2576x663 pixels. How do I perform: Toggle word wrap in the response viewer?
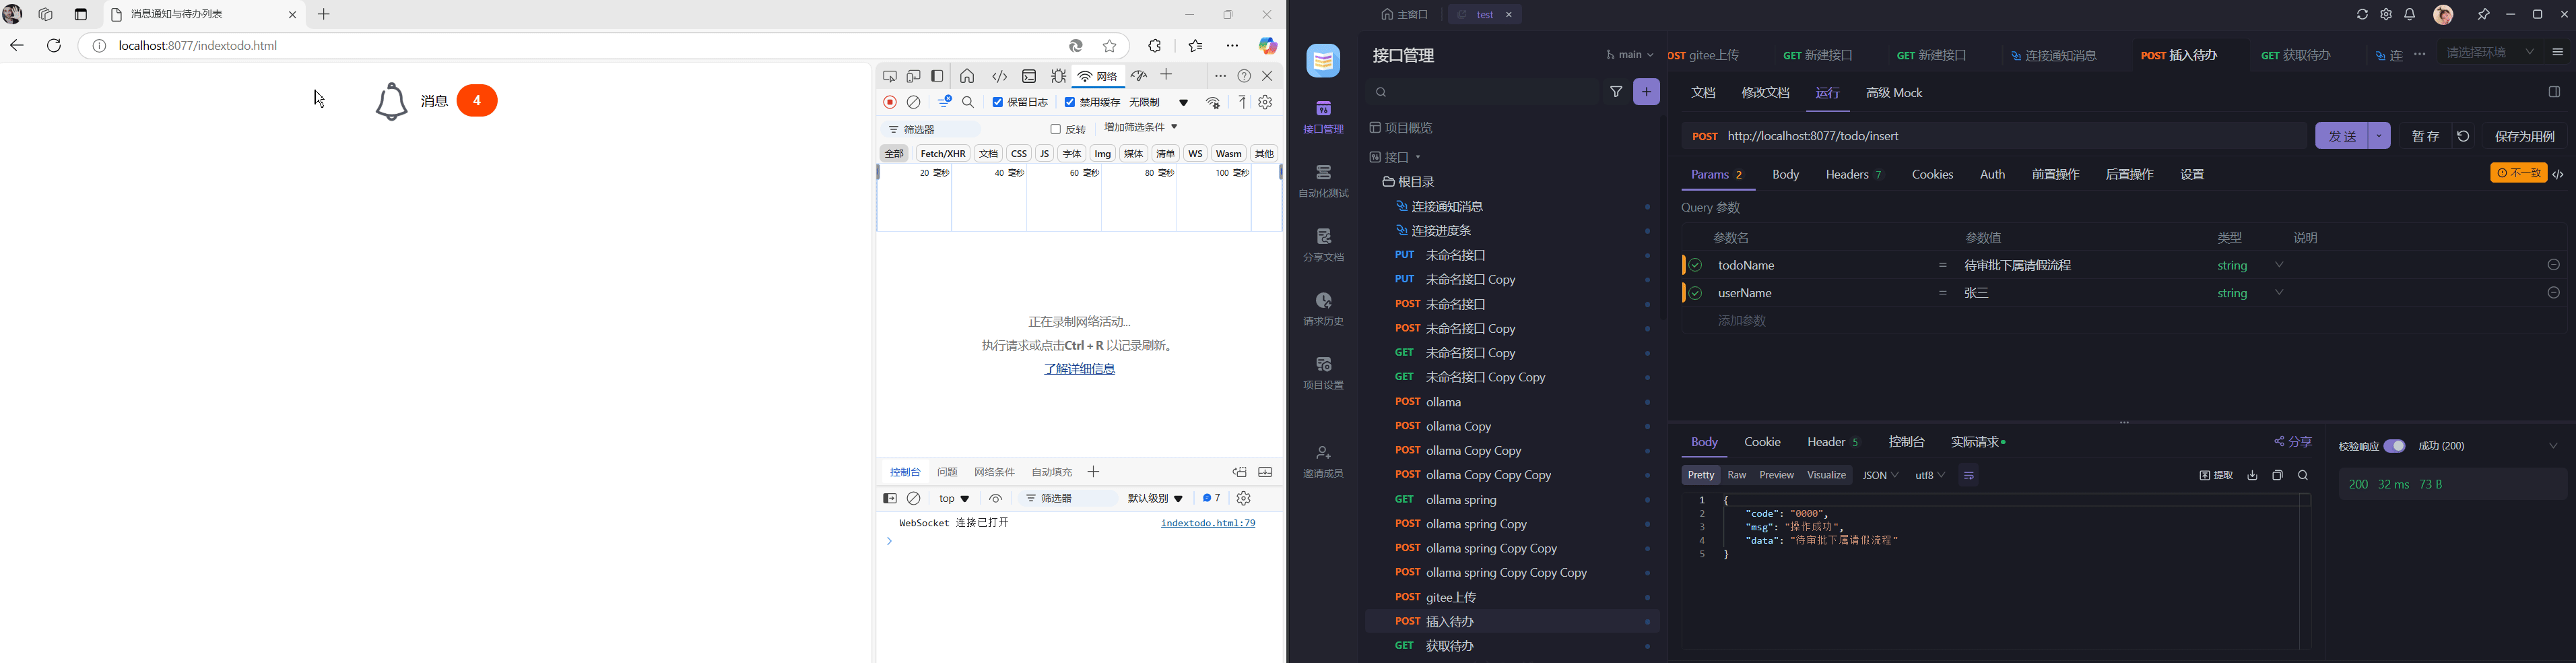pos(1968,476)
